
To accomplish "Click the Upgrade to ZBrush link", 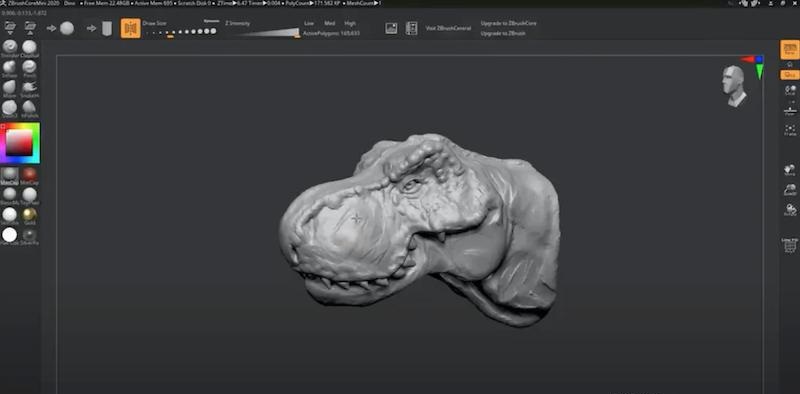I will click(x=503, y=34).
